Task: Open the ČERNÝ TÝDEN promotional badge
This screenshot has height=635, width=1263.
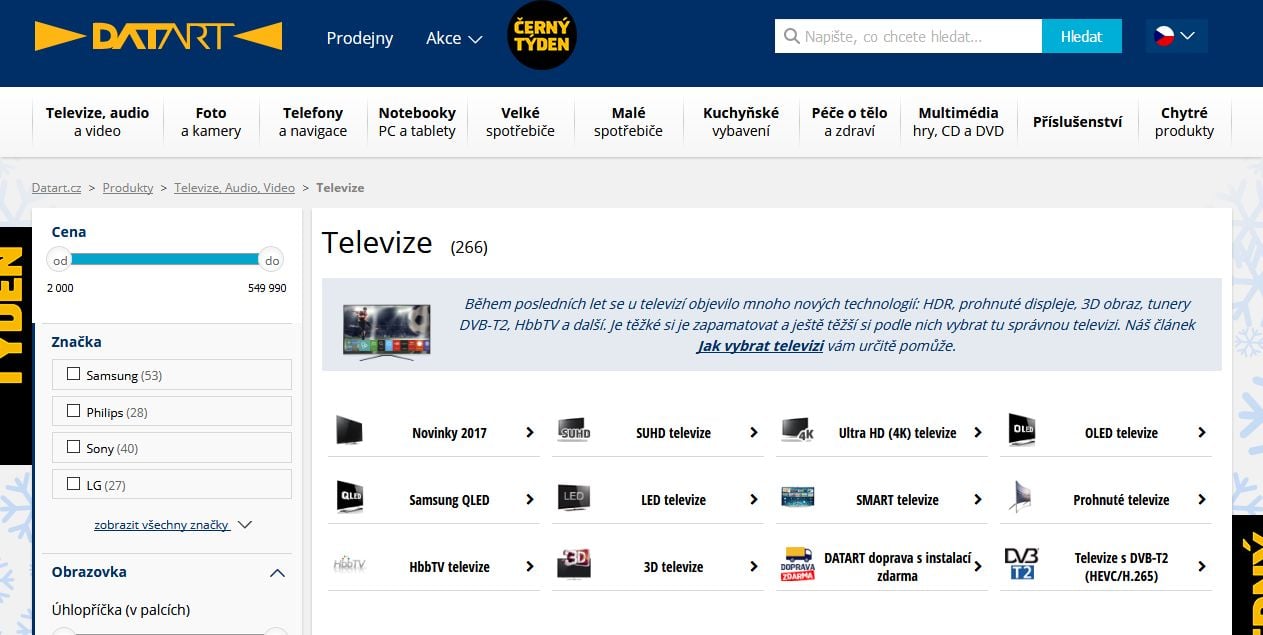Action: pyautogui.click(x=541, y=35)
